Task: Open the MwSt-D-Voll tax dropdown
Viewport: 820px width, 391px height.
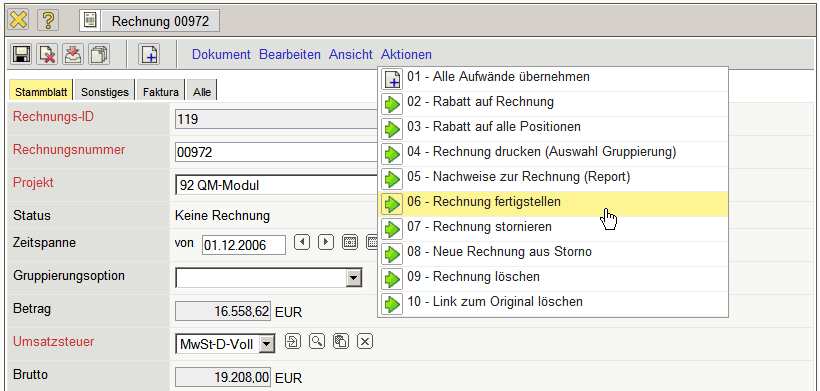Action: click(267, 344)
